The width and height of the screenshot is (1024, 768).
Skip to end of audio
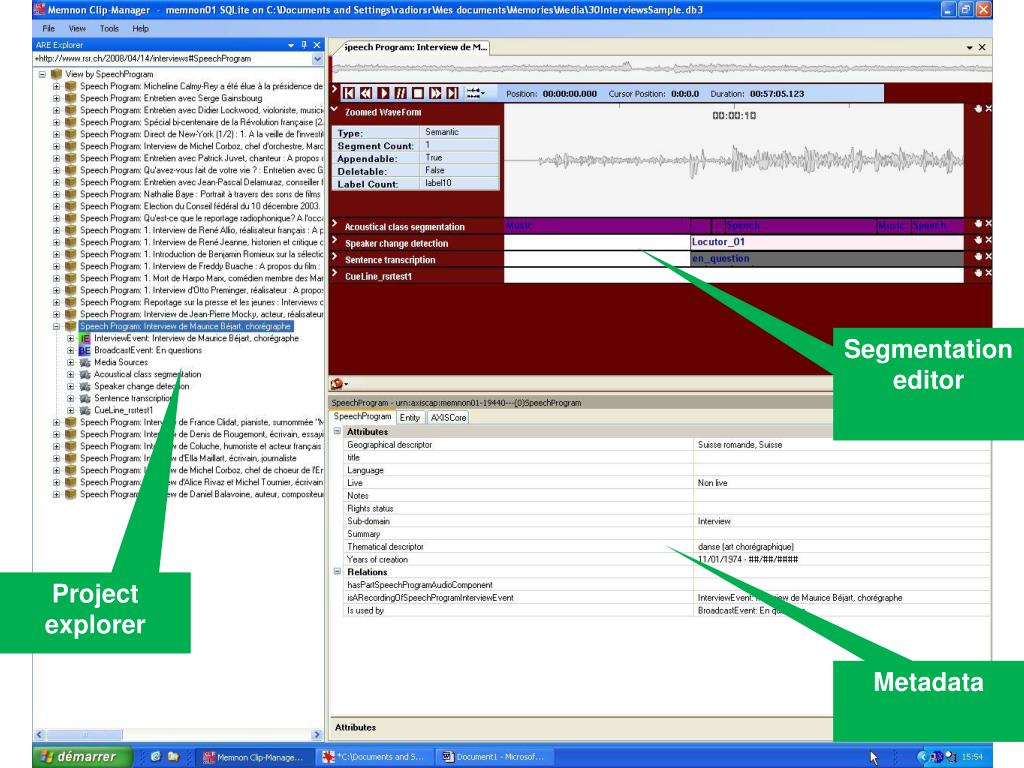[x=452, y=93]
